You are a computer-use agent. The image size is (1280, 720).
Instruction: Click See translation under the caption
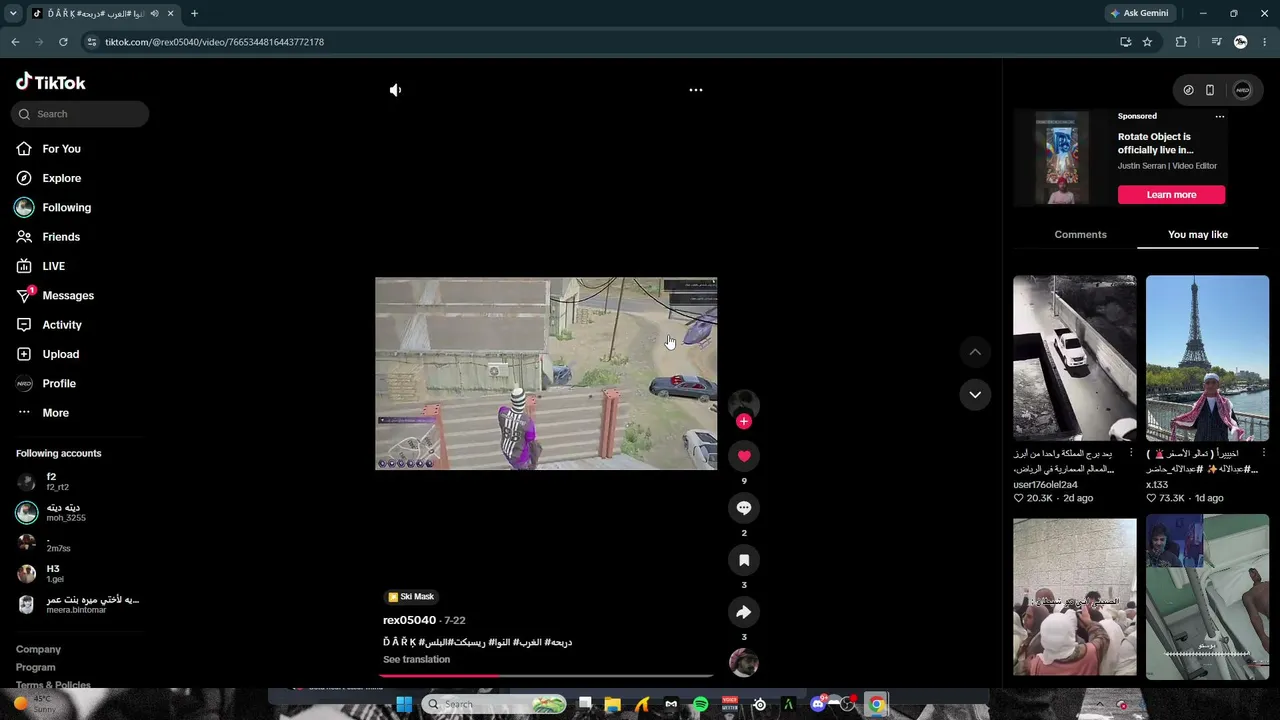(x=416, y=660)
